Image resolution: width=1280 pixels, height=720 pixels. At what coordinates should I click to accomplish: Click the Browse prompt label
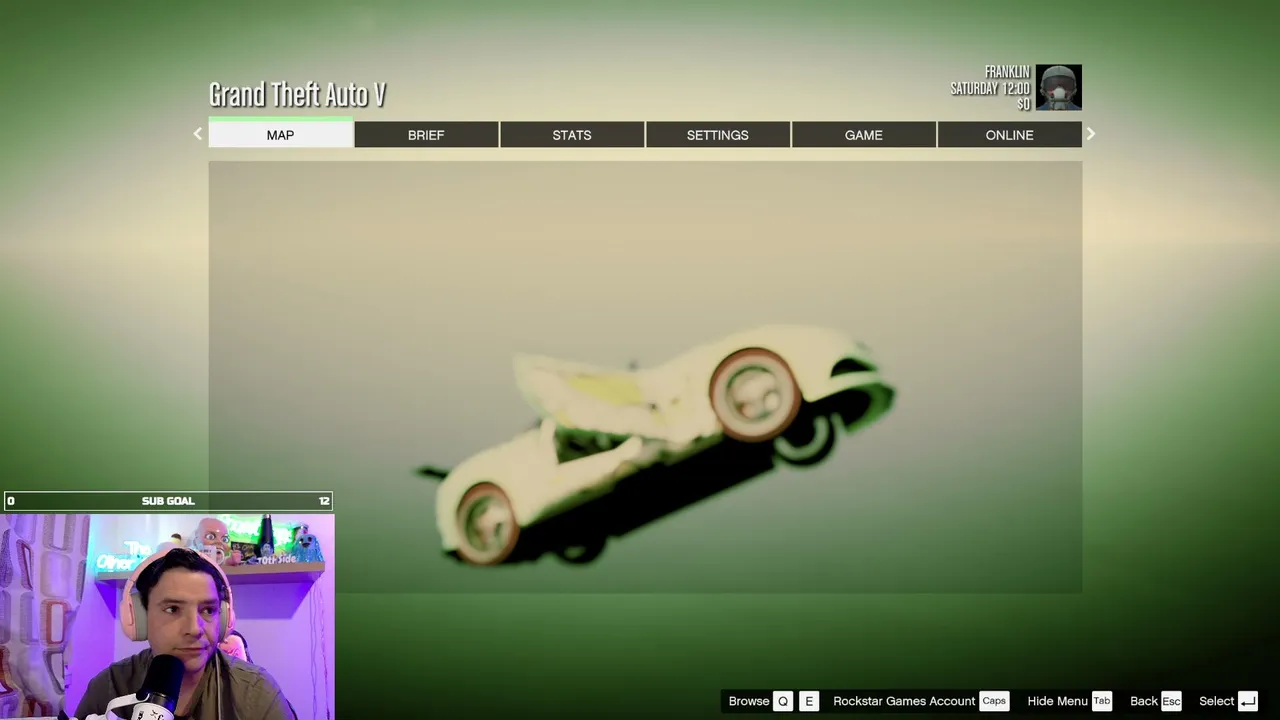(x=749, y=701)
